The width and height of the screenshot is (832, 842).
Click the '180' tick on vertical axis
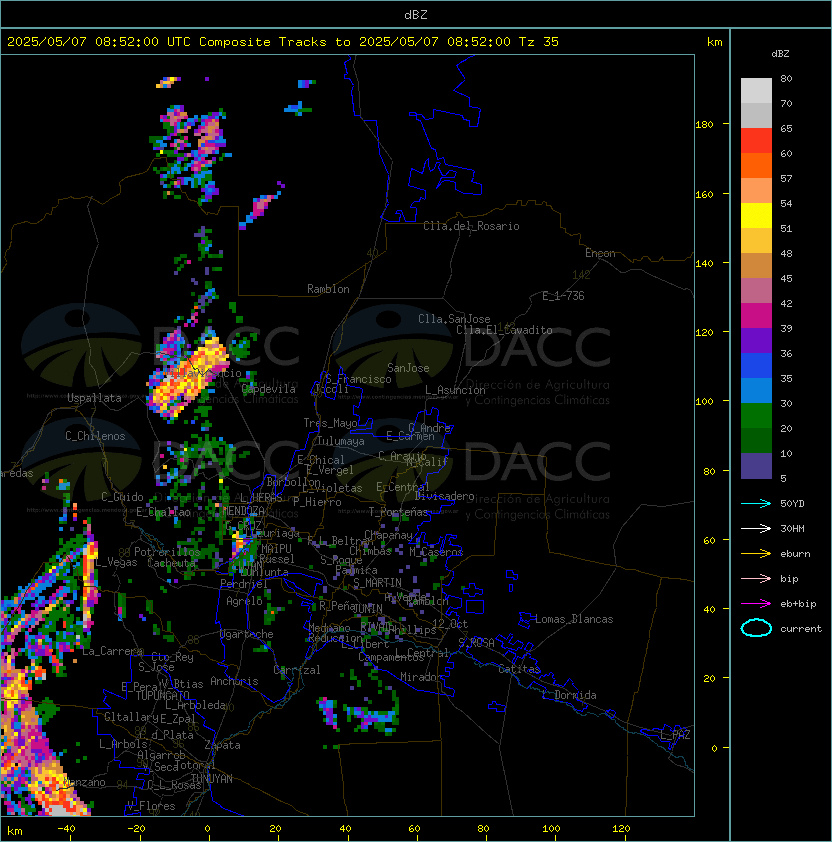point(704,125)
